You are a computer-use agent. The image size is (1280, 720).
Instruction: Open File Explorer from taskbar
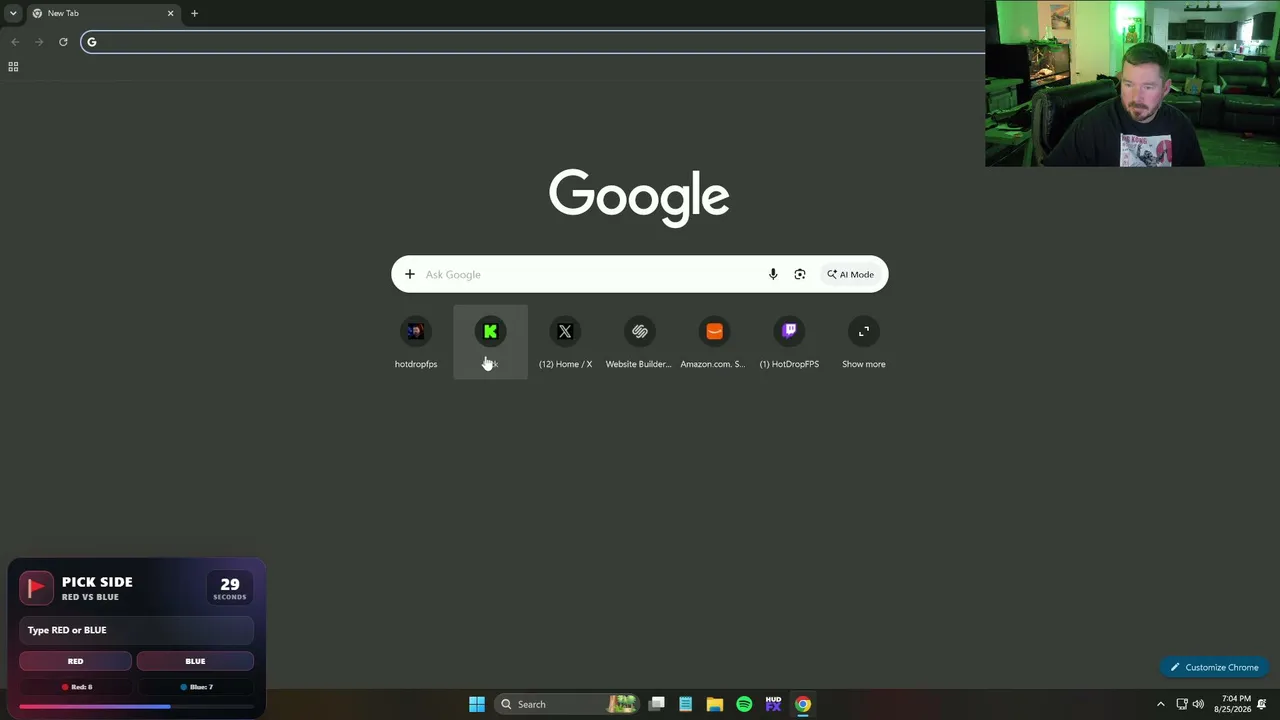pos(715,704)
